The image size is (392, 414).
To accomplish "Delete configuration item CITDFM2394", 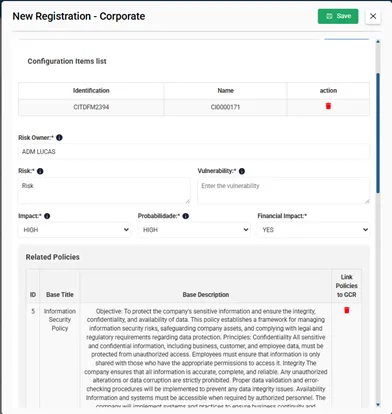I will tap(328, 106).
